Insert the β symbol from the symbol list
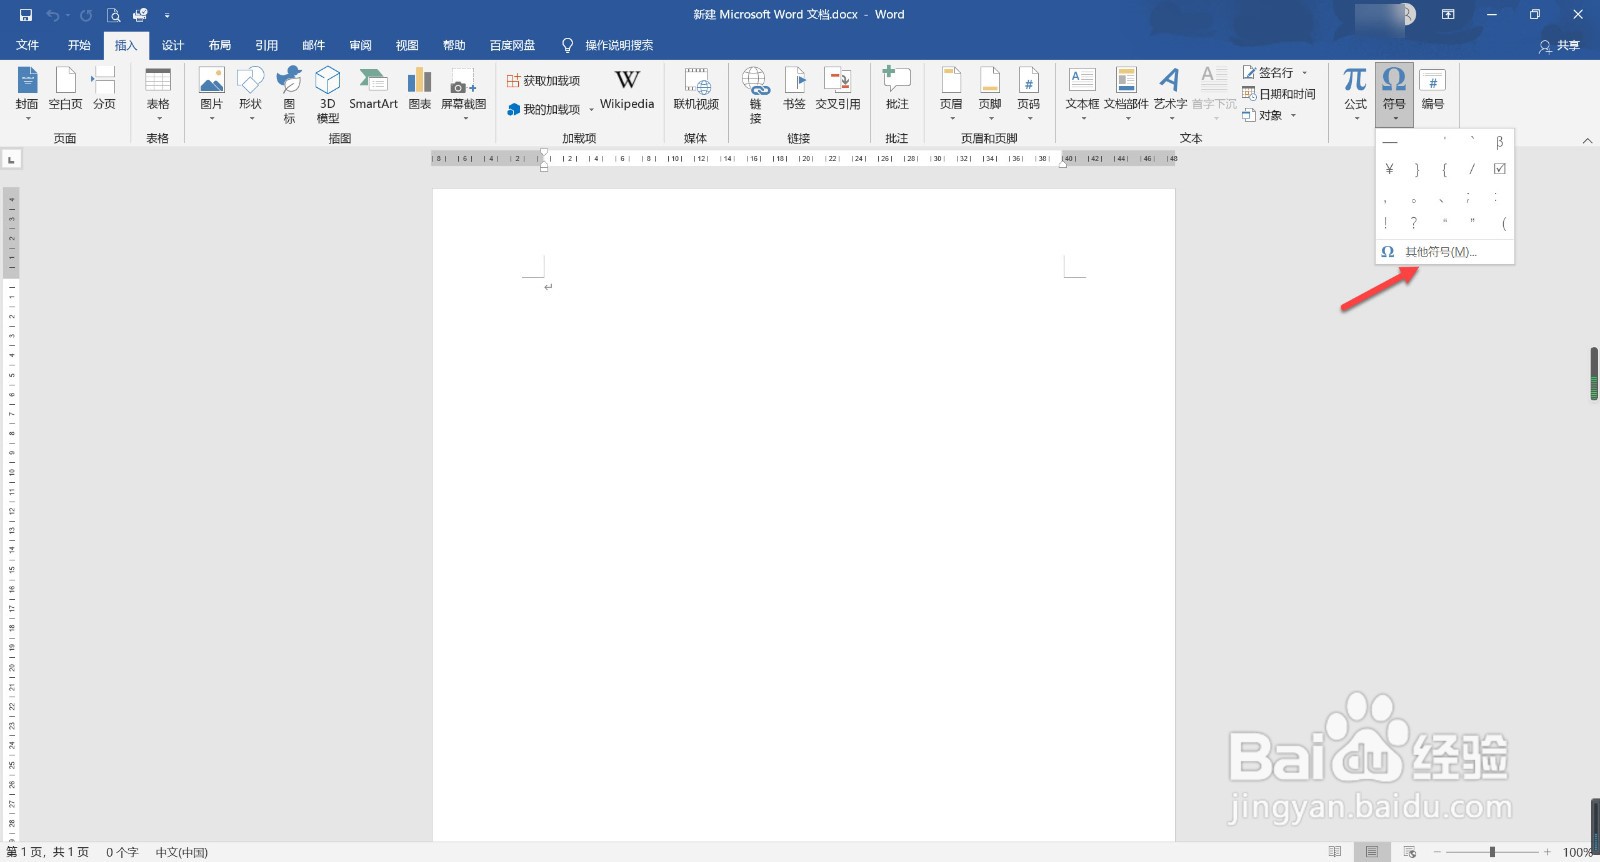 [1499, 142]
